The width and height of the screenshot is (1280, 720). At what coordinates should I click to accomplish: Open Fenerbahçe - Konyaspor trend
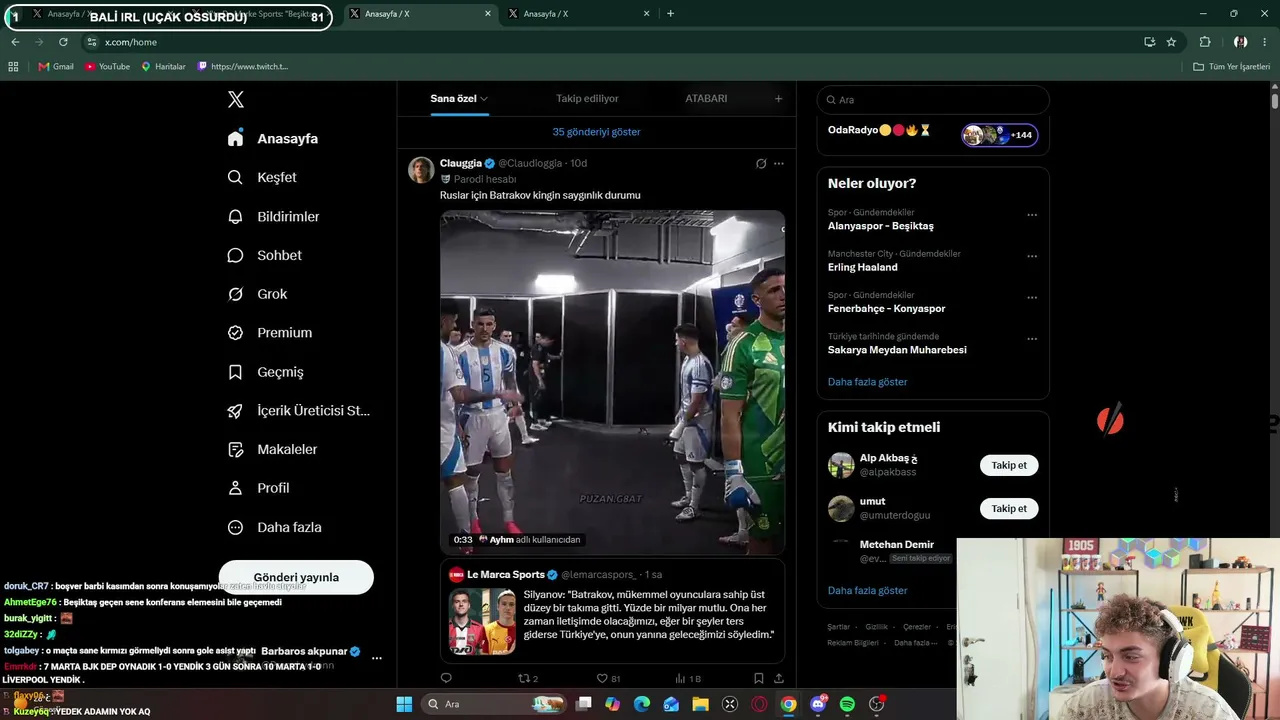(x=886, y=309)
